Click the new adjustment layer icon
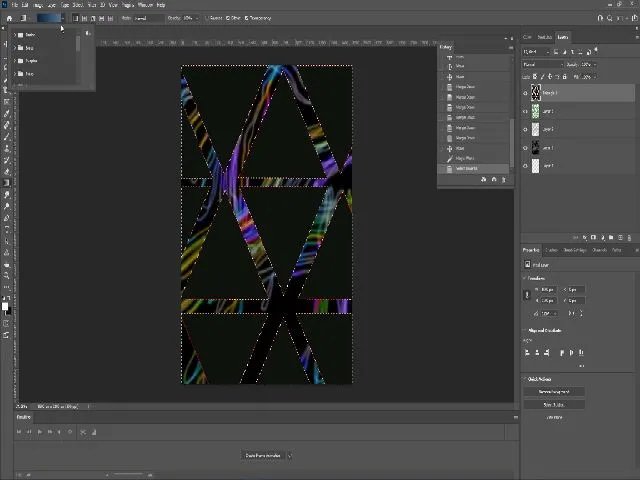The width and height of the screenshot is (640, 480). click(x=602, y=238)
